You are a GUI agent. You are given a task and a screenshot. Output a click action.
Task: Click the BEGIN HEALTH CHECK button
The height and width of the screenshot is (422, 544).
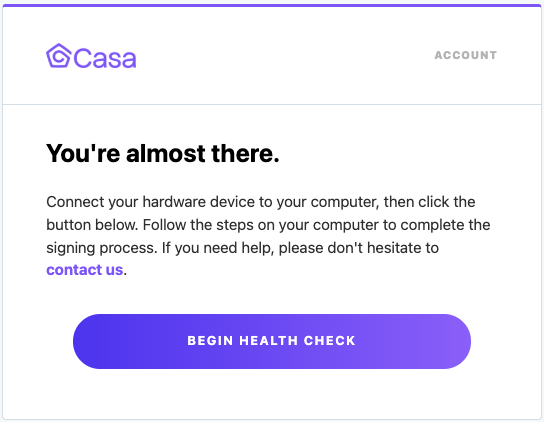click(x=272, y=341)
